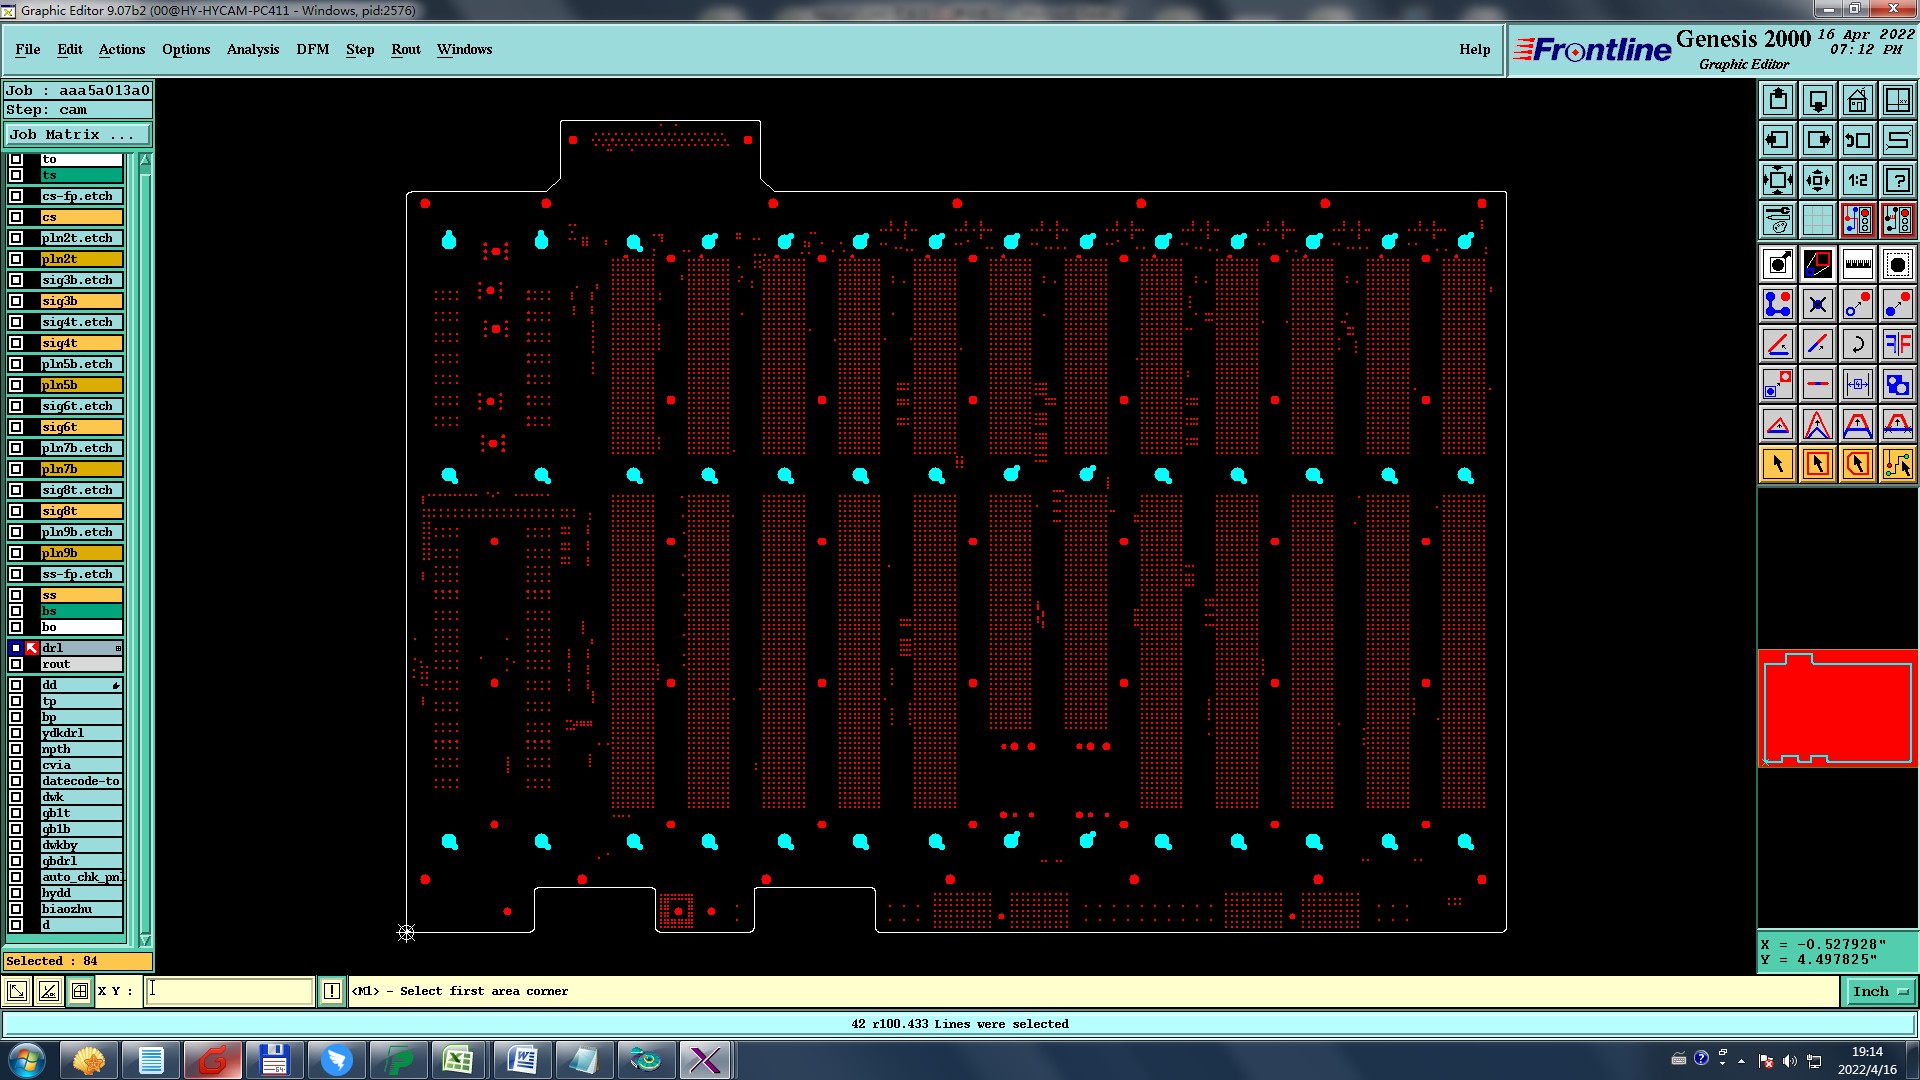Toggle the checkbox for layer cs

[16, 217]
